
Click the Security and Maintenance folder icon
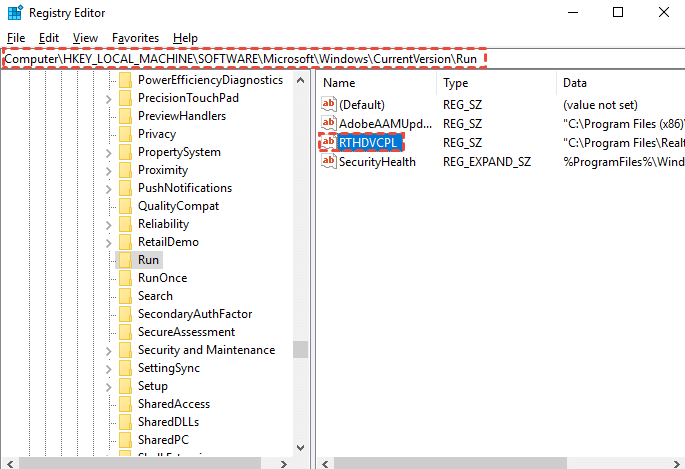[125, 350]
